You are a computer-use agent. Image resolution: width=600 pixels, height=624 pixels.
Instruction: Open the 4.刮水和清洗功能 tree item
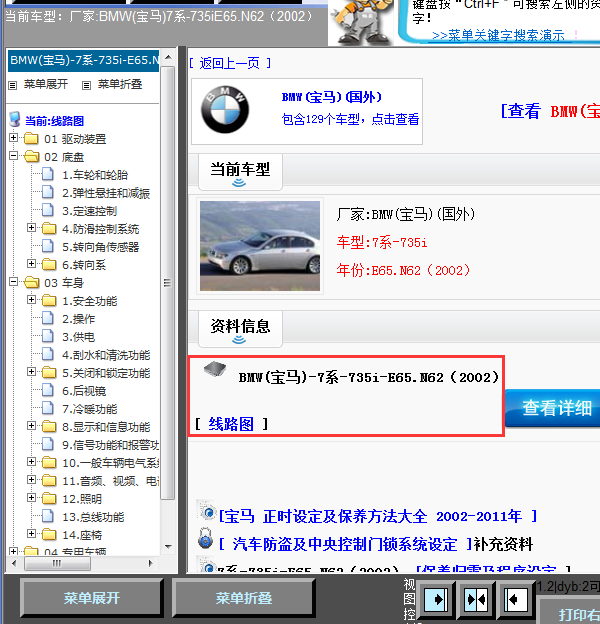tap(106, 355)
